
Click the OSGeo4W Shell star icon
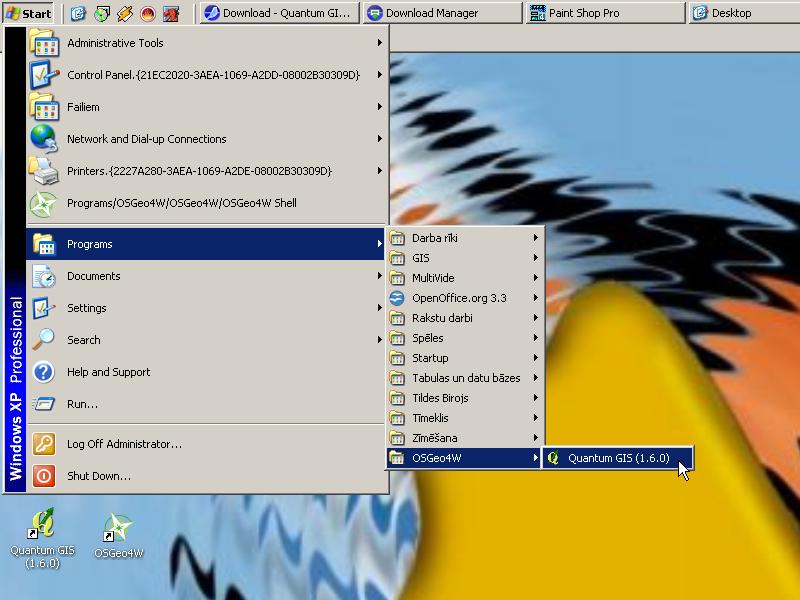(x=44, y=203)
